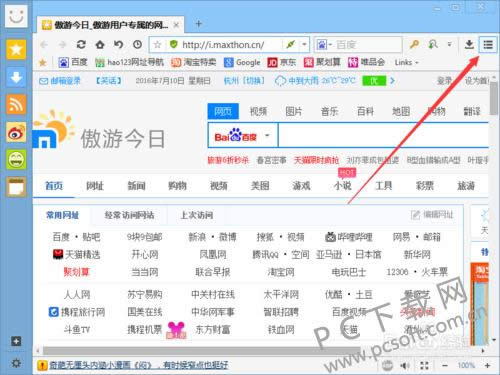Go forward to next page

[x=62, y=44]
